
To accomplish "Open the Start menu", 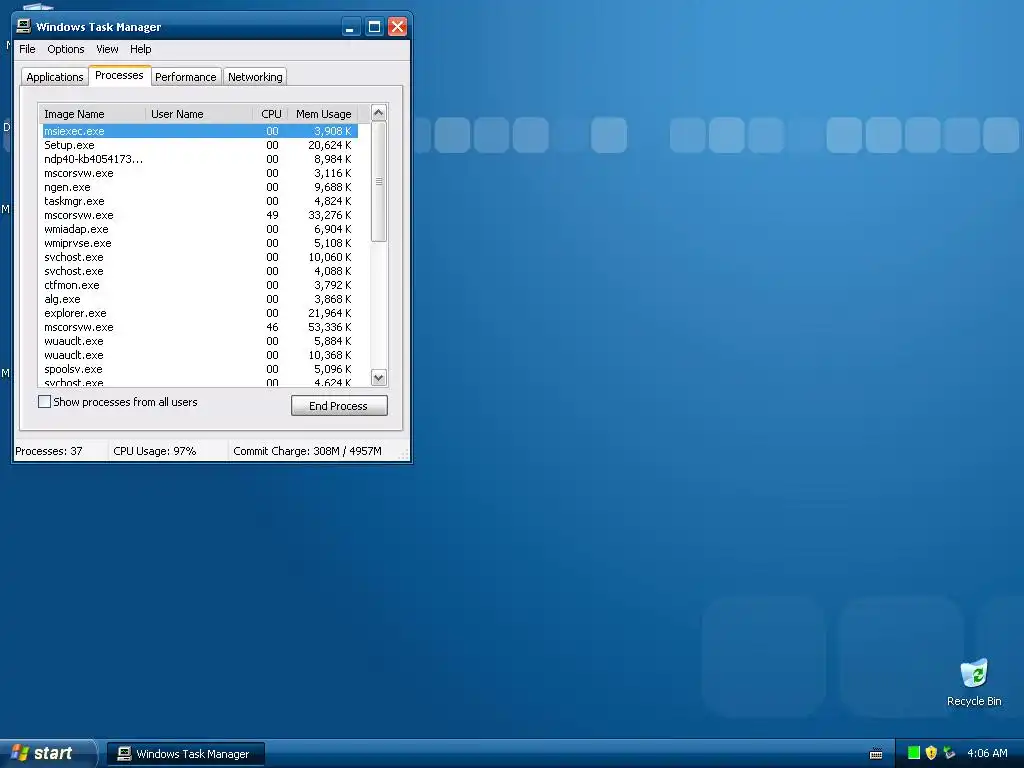I will point(47,753).
